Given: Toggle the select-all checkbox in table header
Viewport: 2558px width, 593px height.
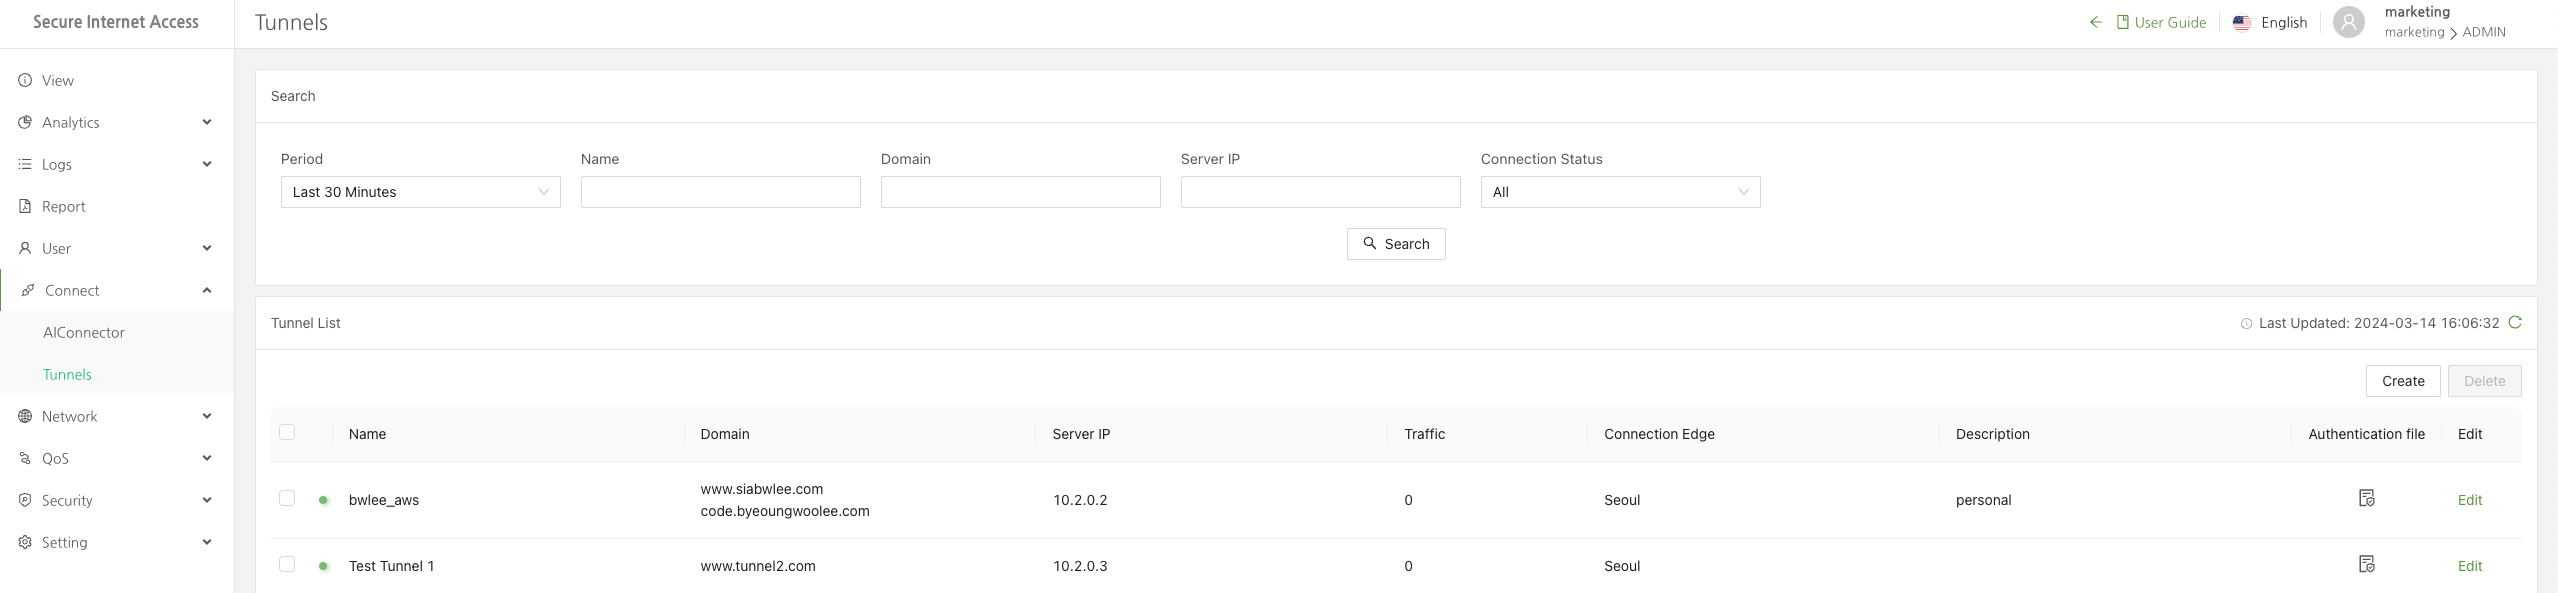Looking at the screenshot, I should click(x=287, y=432).
